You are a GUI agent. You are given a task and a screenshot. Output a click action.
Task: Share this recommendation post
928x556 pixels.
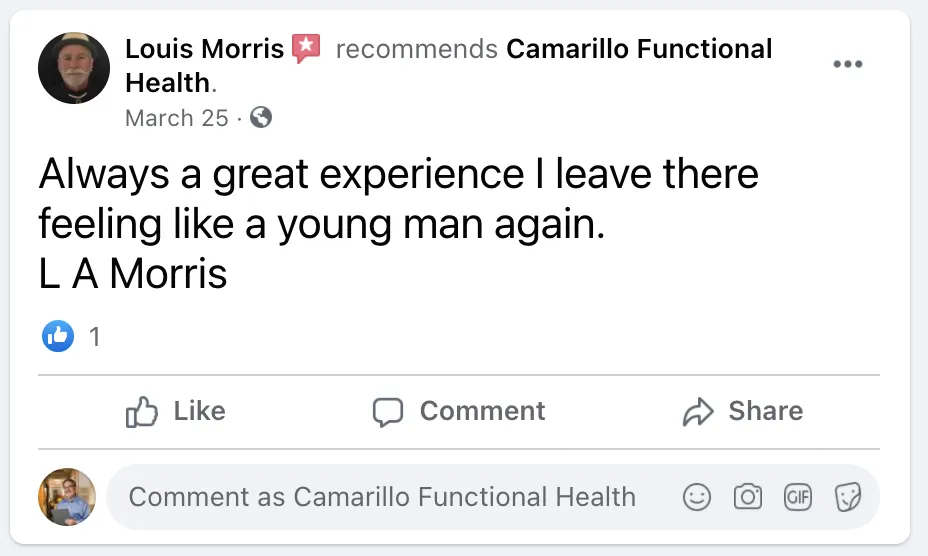742,411
